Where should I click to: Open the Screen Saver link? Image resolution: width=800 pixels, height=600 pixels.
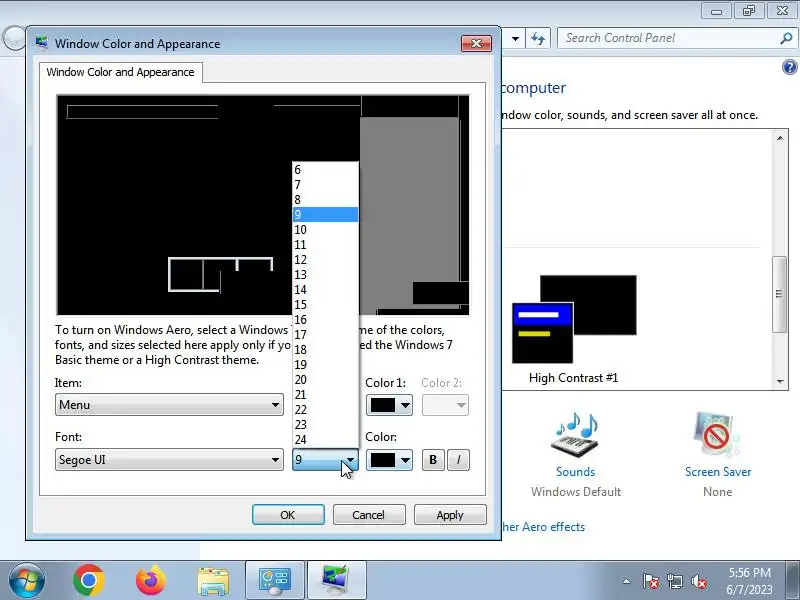point(718,471)
